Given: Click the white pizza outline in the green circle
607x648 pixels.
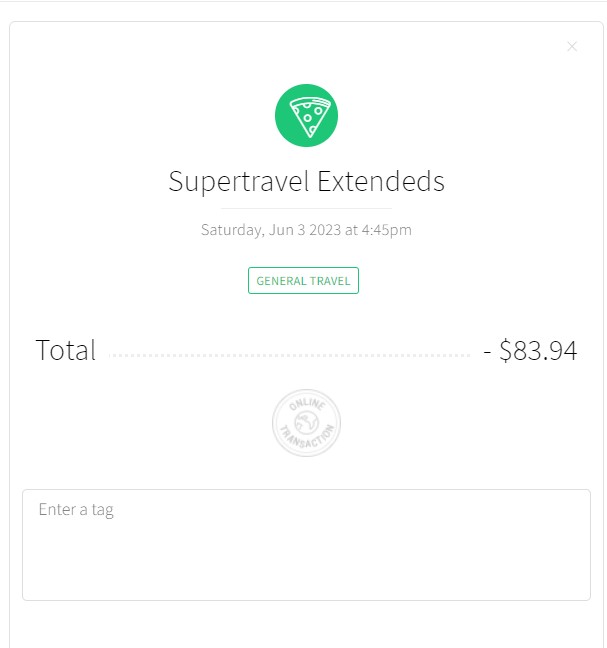Looking at the screenshot, I should 310,117.
